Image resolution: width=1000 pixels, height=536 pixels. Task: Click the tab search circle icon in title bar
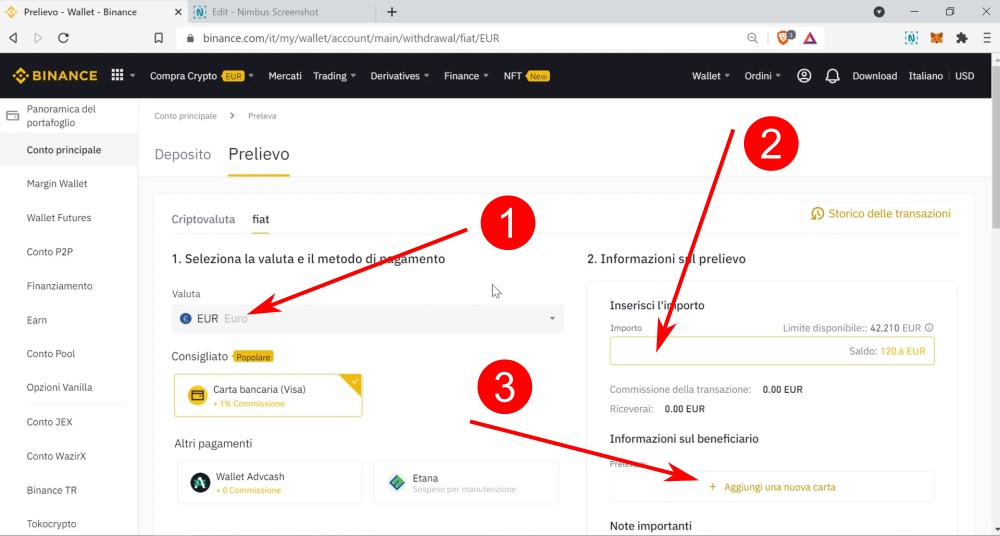pos(879,11)
